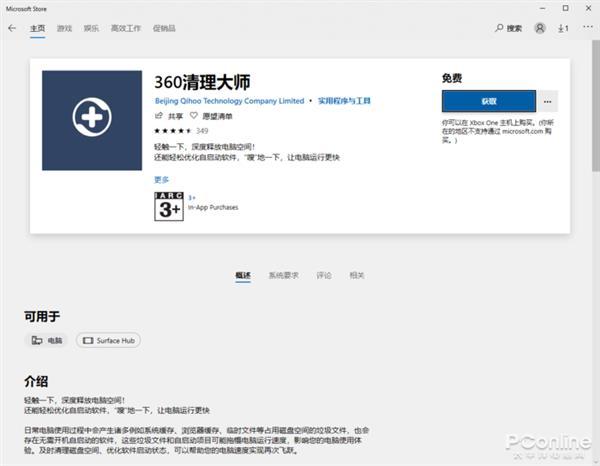This screenshot has height=466, width=600.
Task: Click the Surface Hub device chip
Action: click(x=108, y=340)
